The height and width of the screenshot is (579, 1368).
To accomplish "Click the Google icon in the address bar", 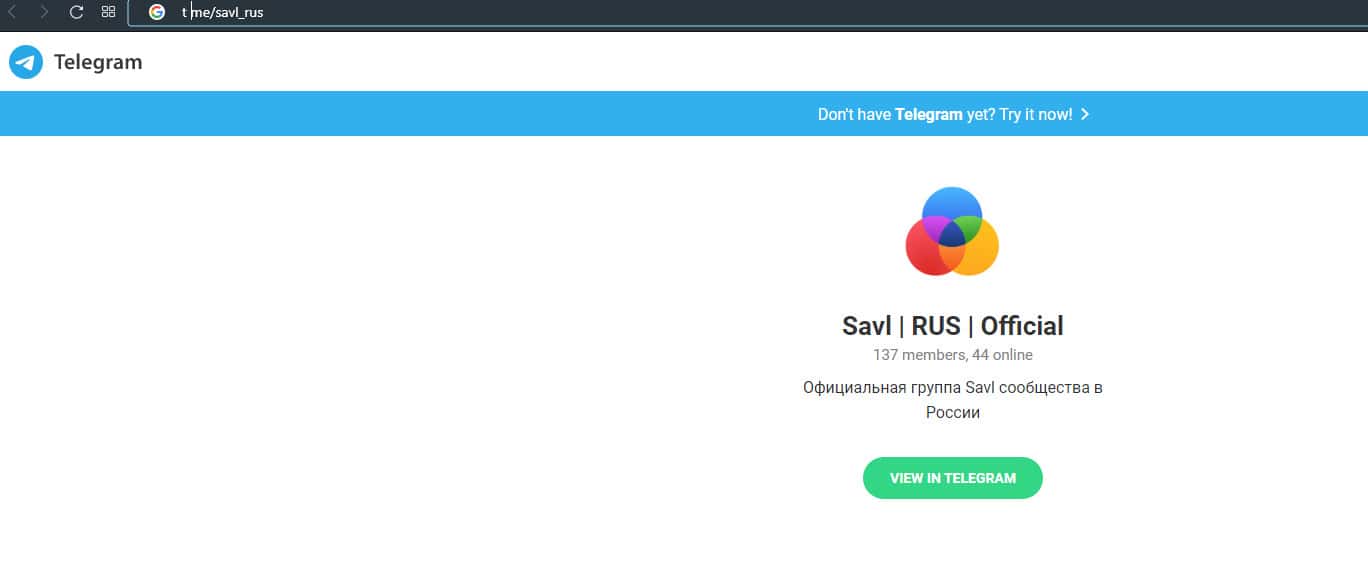I will coord(157,12).
